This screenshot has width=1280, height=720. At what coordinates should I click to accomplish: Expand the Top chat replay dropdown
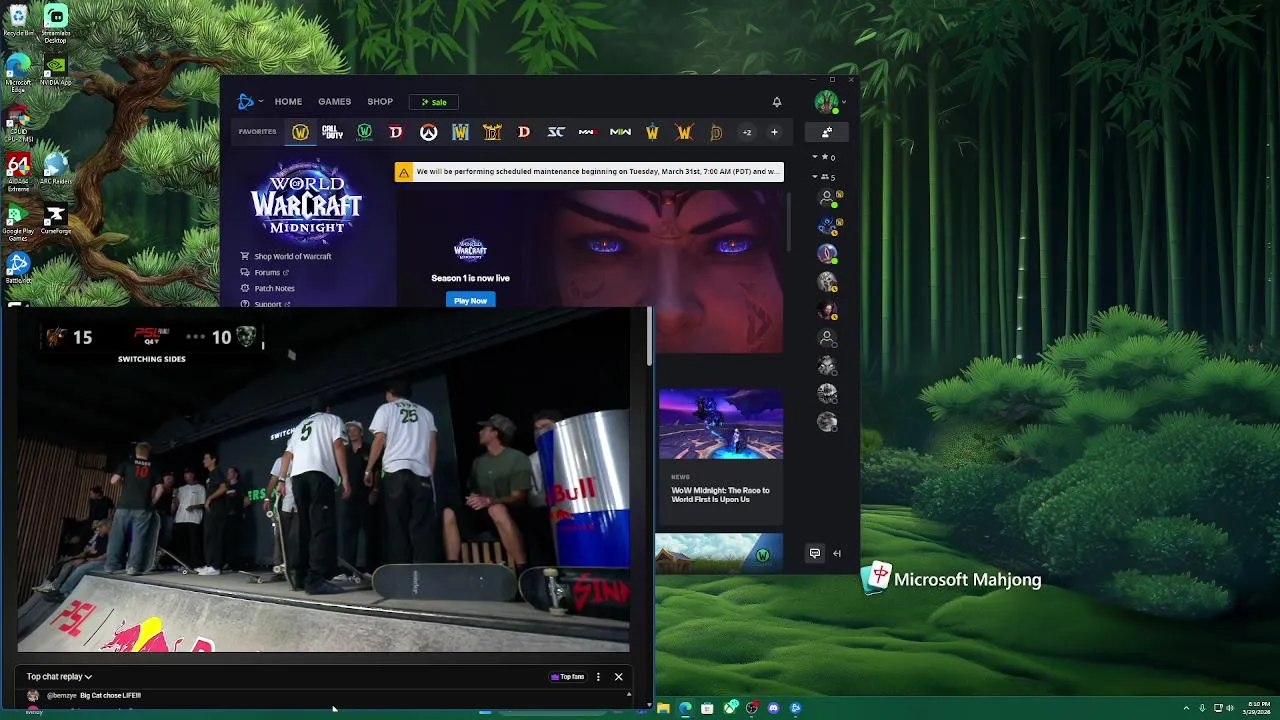[59, 677]
